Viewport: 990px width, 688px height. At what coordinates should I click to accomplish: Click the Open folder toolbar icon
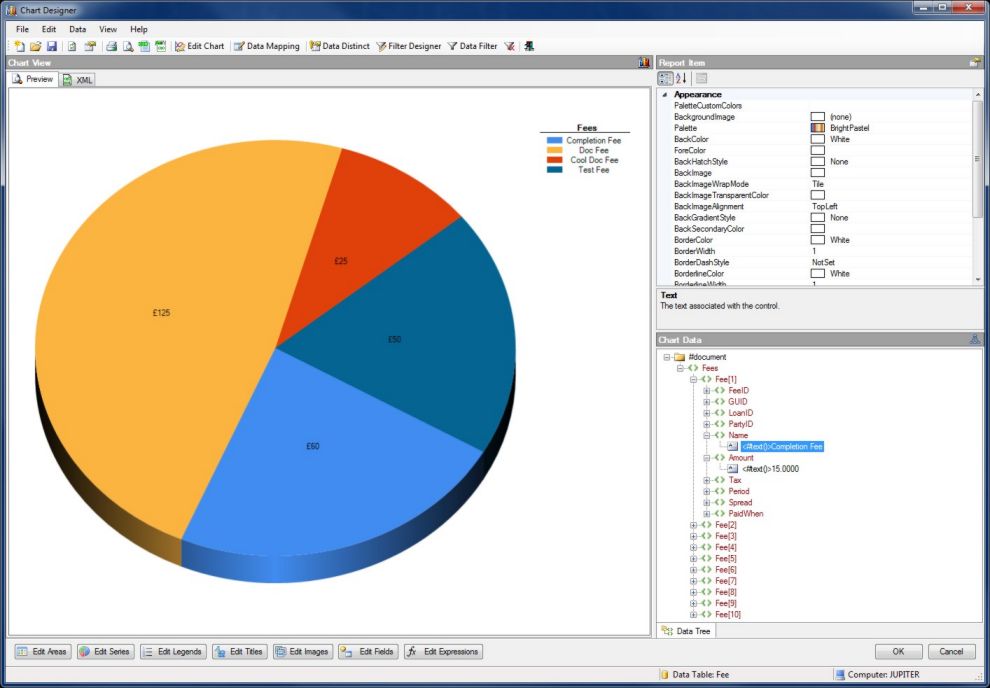tap(36, 46)
